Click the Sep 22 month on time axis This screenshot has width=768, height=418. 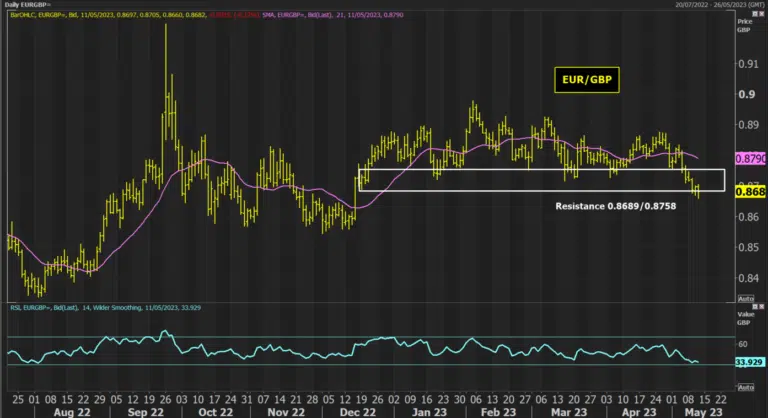[145, 412]
